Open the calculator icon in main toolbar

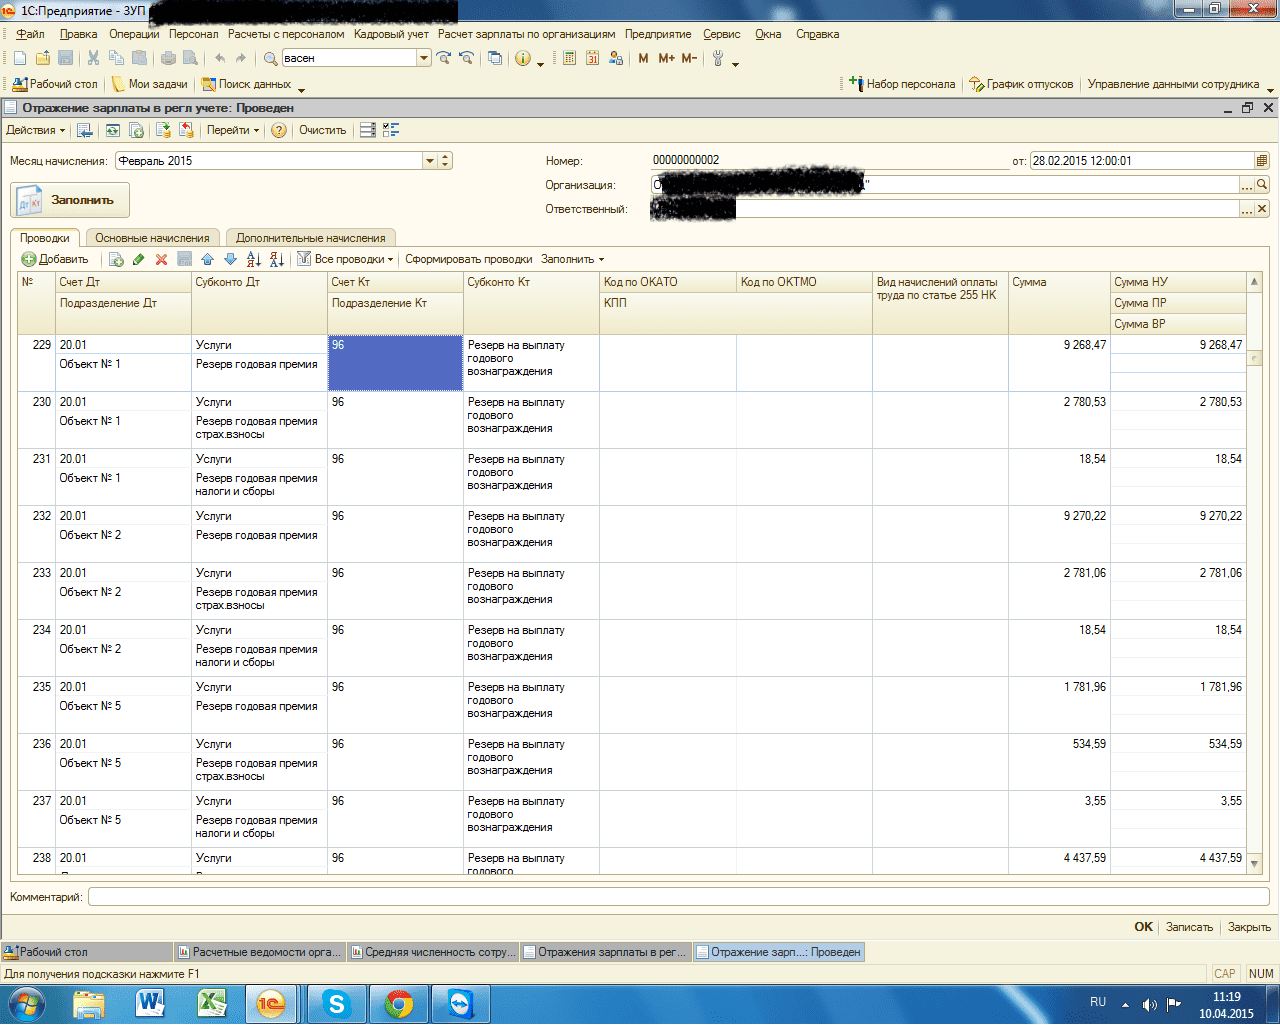[x=569, y=59]
